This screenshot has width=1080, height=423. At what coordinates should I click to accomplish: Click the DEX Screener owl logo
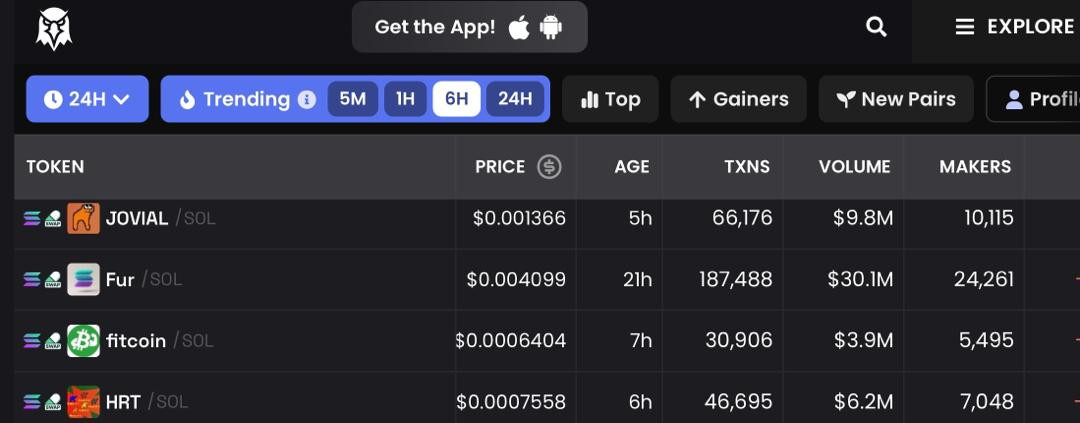tap(54, 28)
